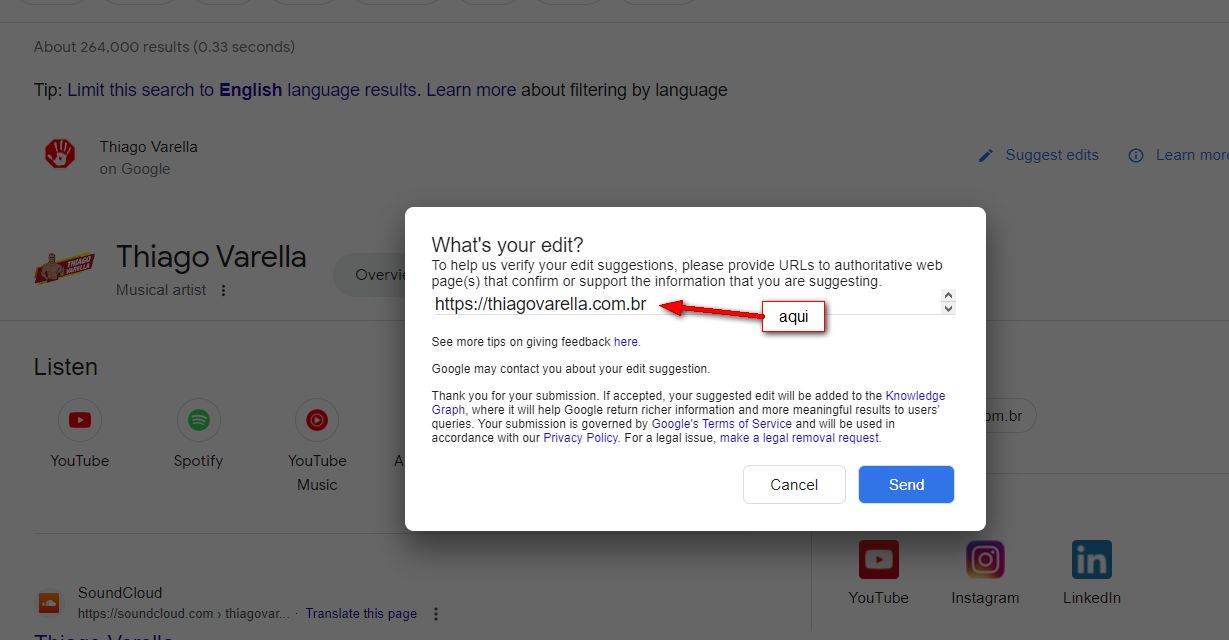Click 'make a legal removal request' link

(799, 438)
